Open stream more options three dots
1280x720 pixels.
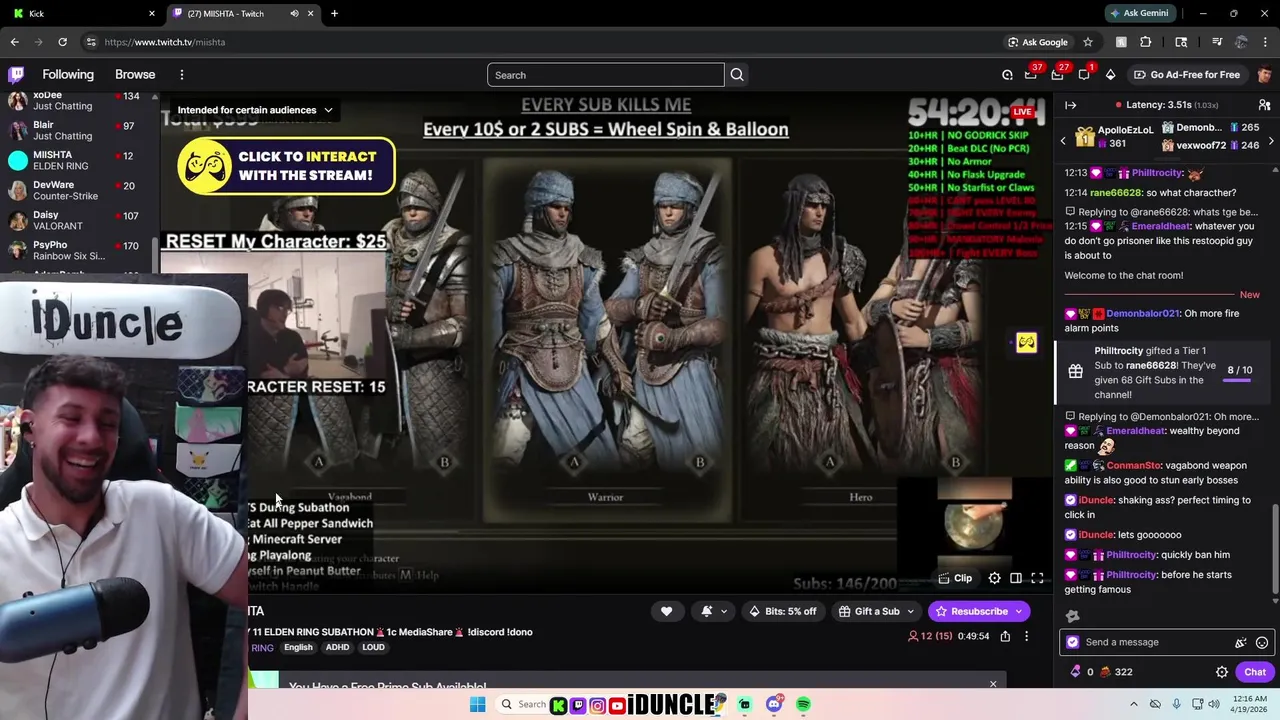(1026, 636)
